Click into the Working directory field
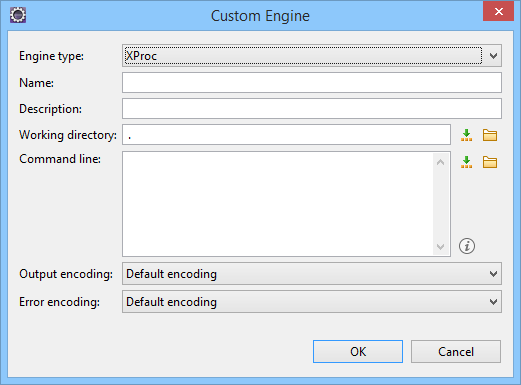 (x=286, y=135)
